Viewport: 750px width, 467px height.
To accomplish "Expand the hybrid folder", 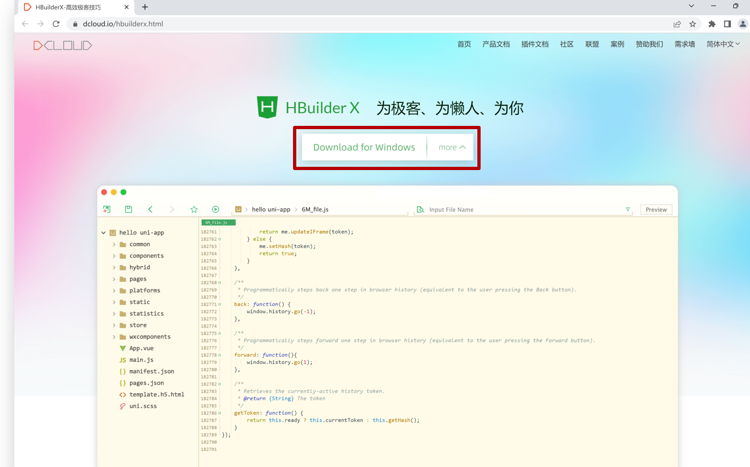I will pyautogui.click(x=114, y=267).
